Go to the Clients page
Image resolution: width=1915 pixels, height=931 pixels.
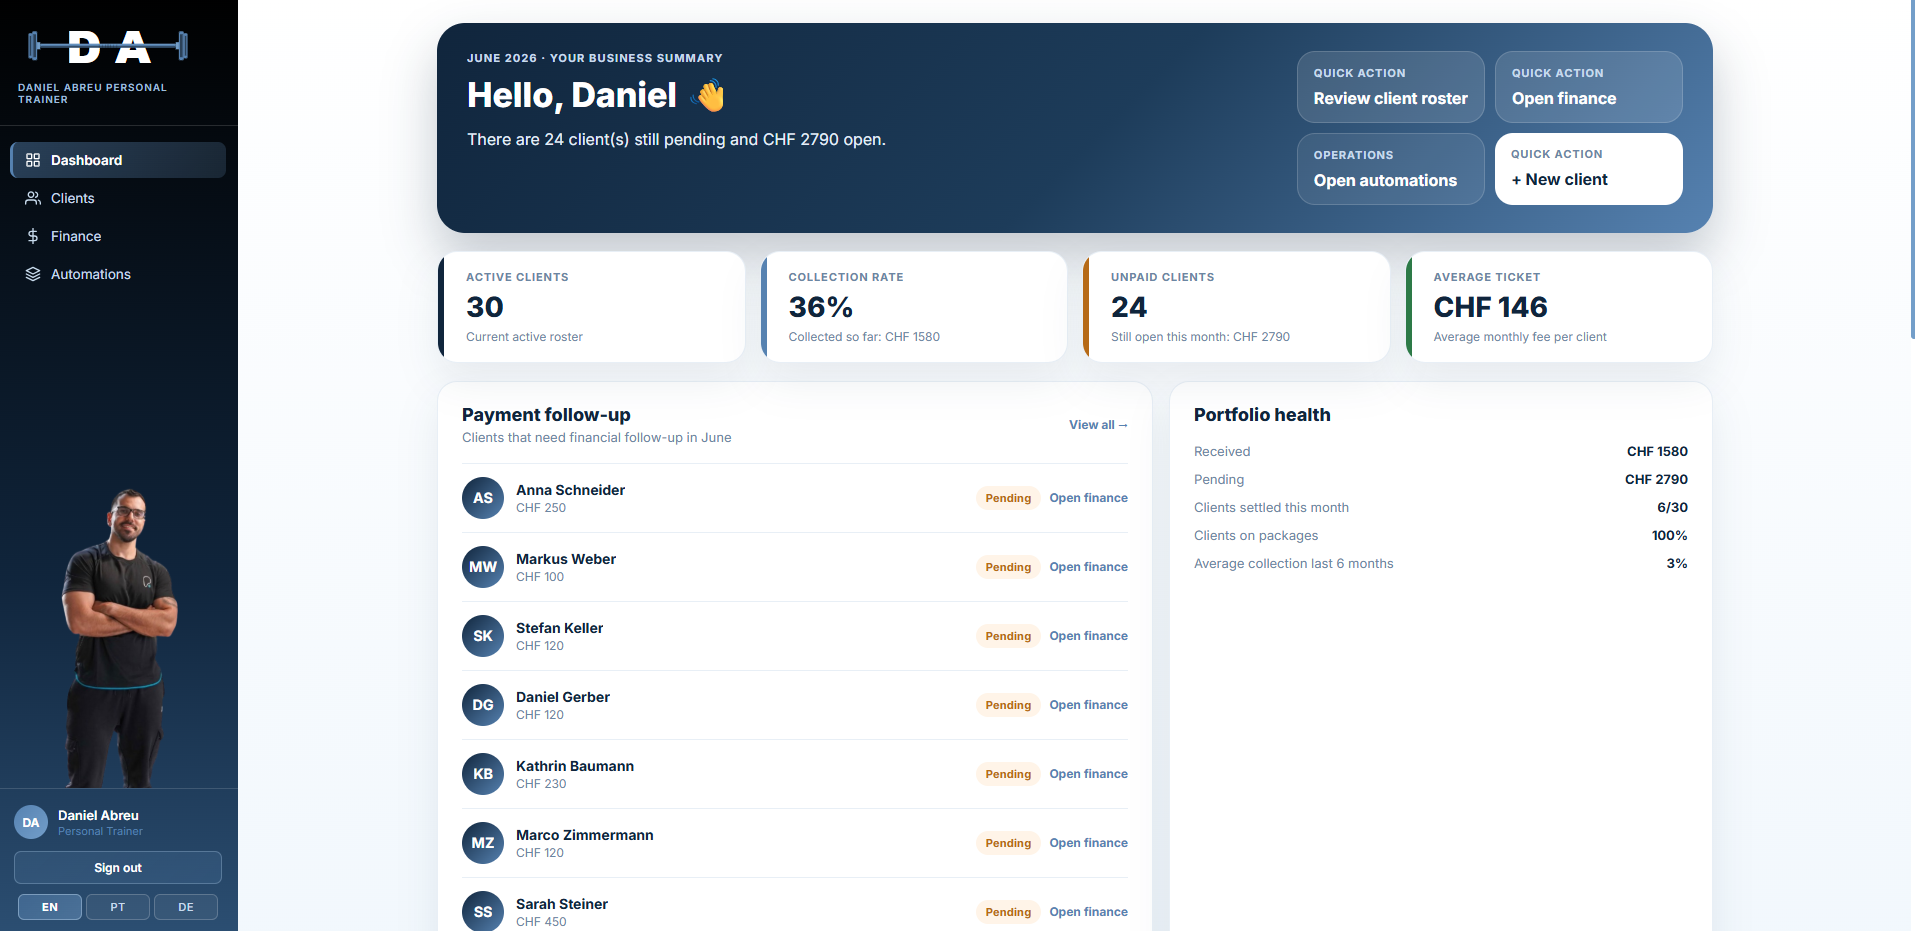point(118,198)
